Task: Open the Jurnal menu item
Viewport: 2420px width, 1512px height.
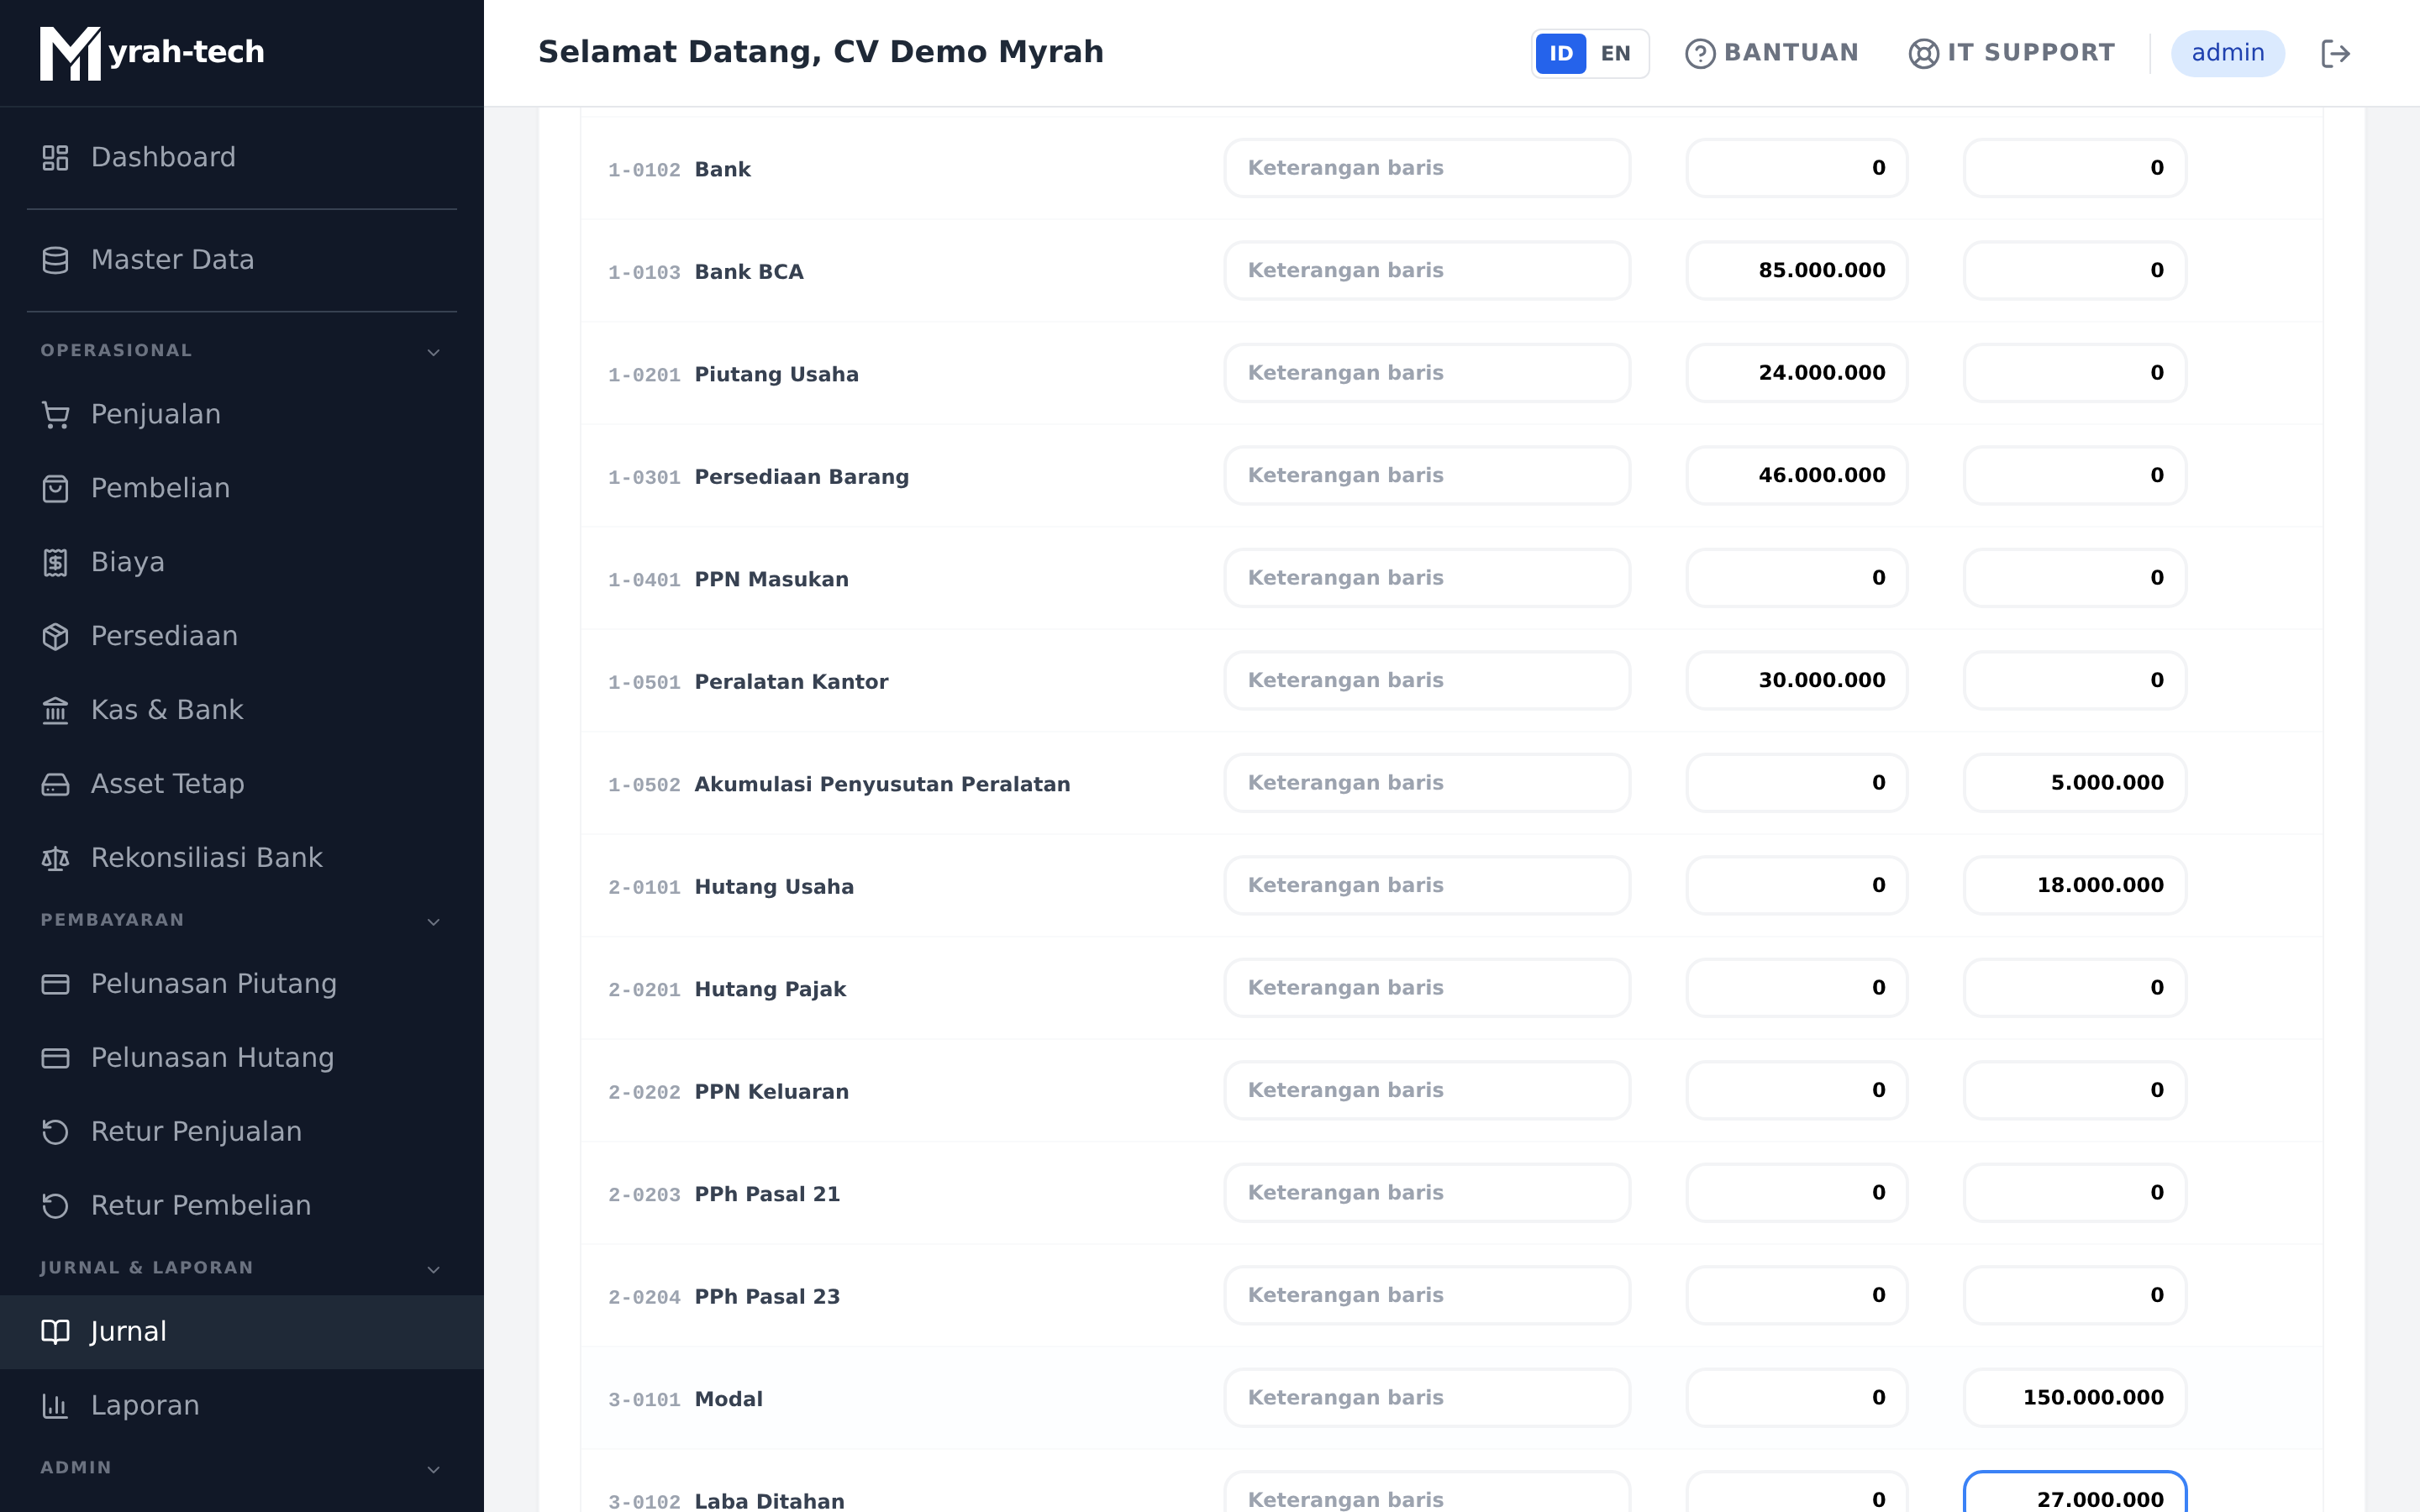Action: click(242, 1332)
